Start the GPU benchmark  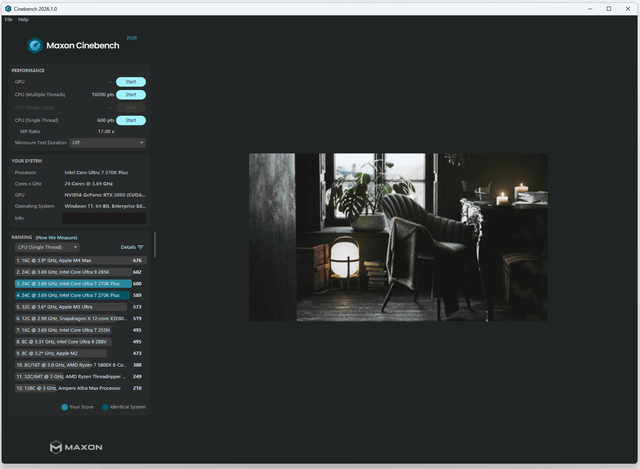[x=131, y=82]
